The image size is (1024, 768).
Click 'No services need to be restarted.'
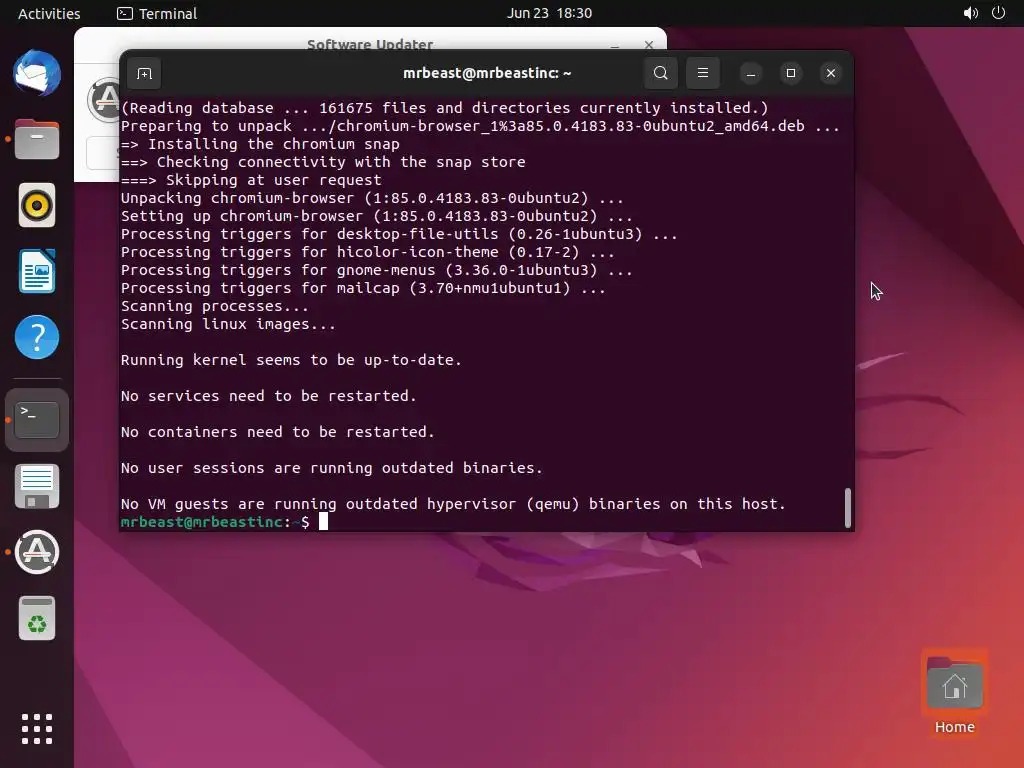click(x=268, y=396)
